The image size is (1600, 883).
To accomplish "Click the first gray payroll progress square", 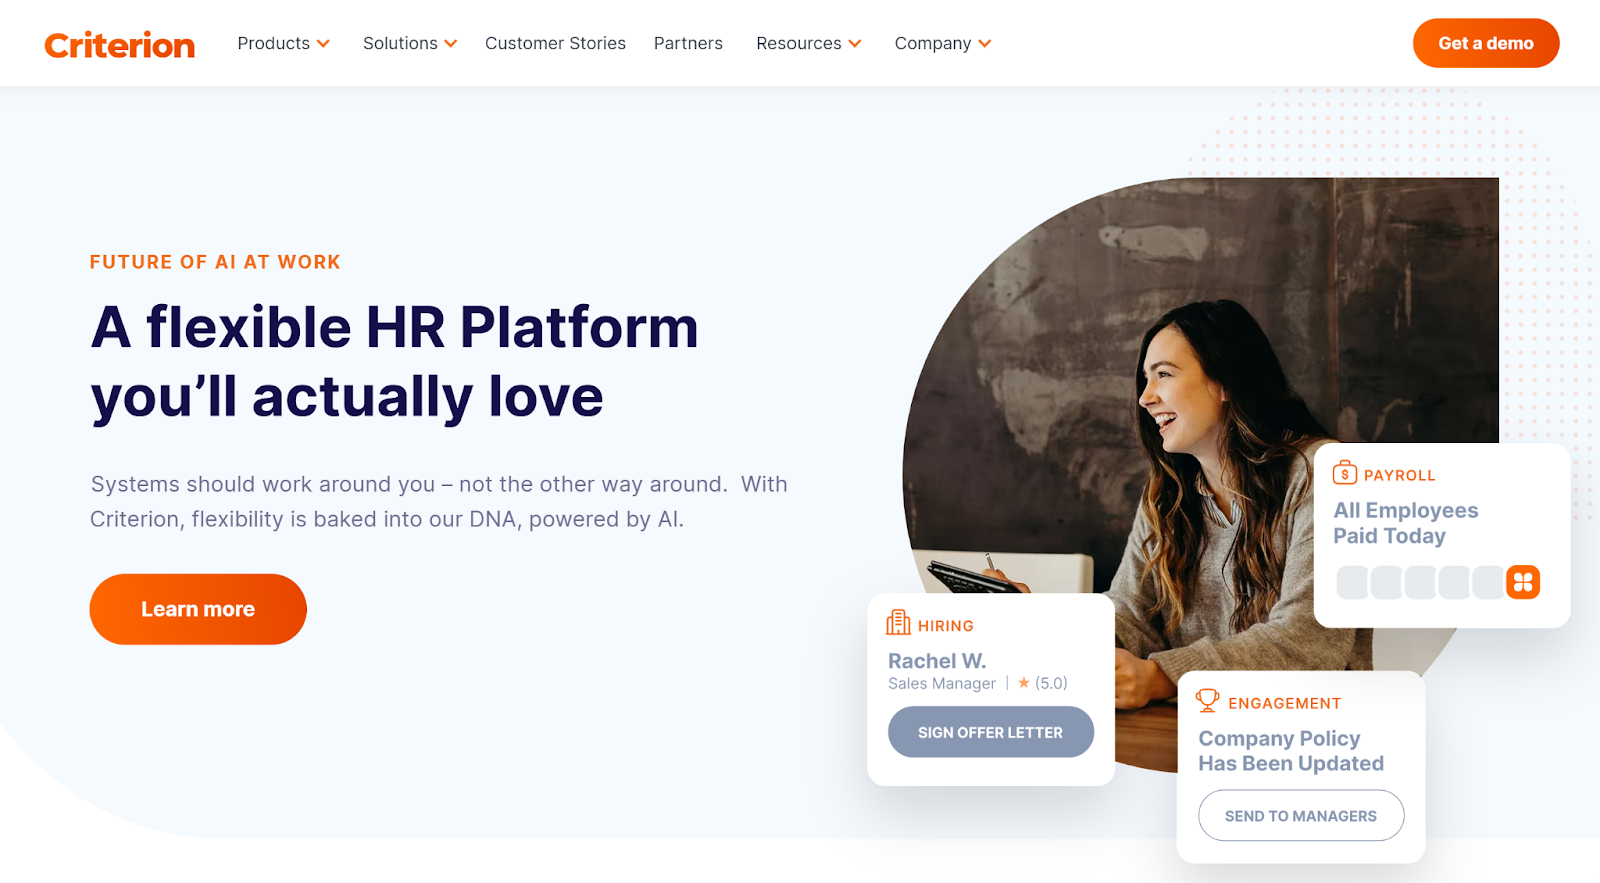I will (1352, 582).
